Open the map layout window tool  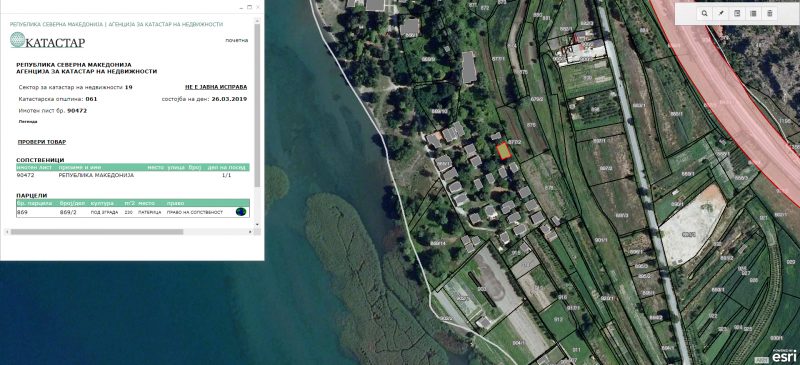tap(737, 14)
